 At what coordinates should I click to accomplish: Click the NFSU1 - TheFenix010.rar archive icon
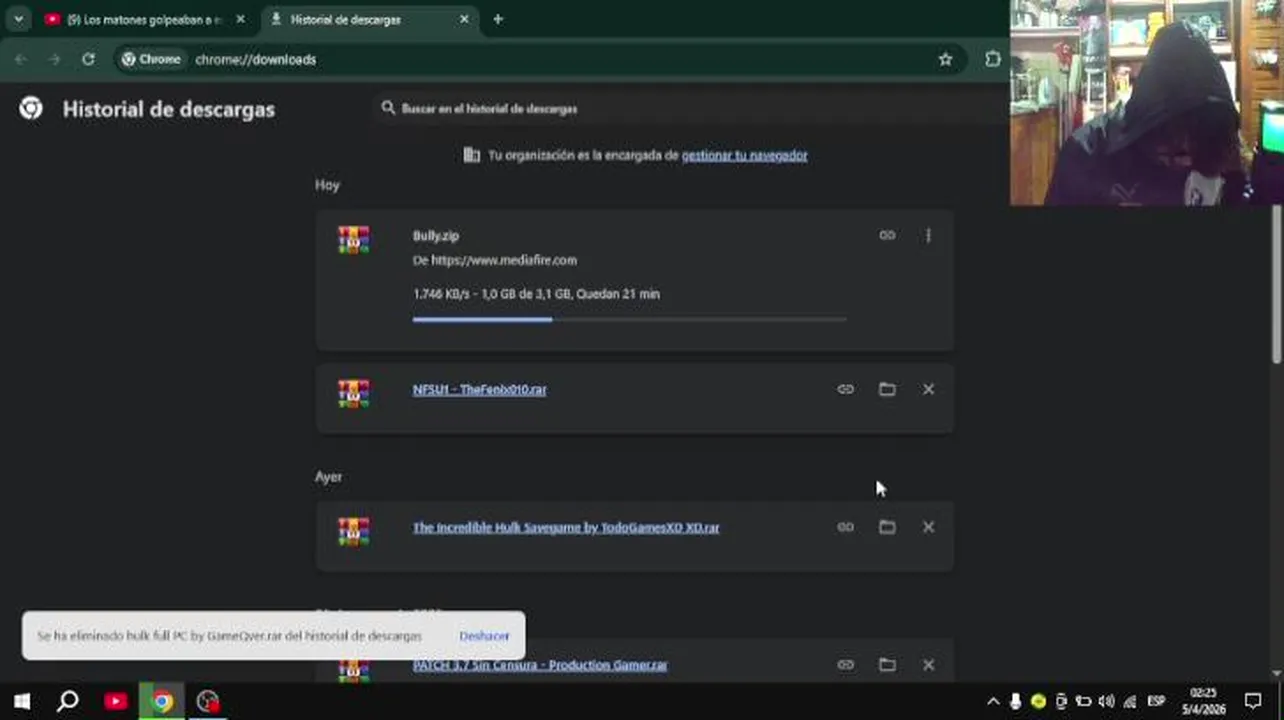click(353, 393)
